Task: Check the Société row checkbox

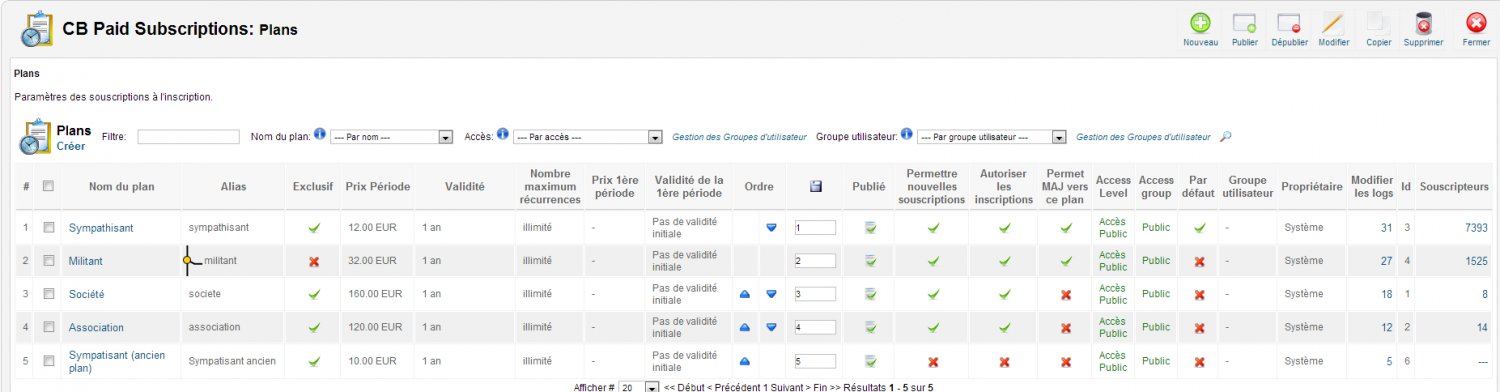Action: pyautogui.click(x=48, y=295)
